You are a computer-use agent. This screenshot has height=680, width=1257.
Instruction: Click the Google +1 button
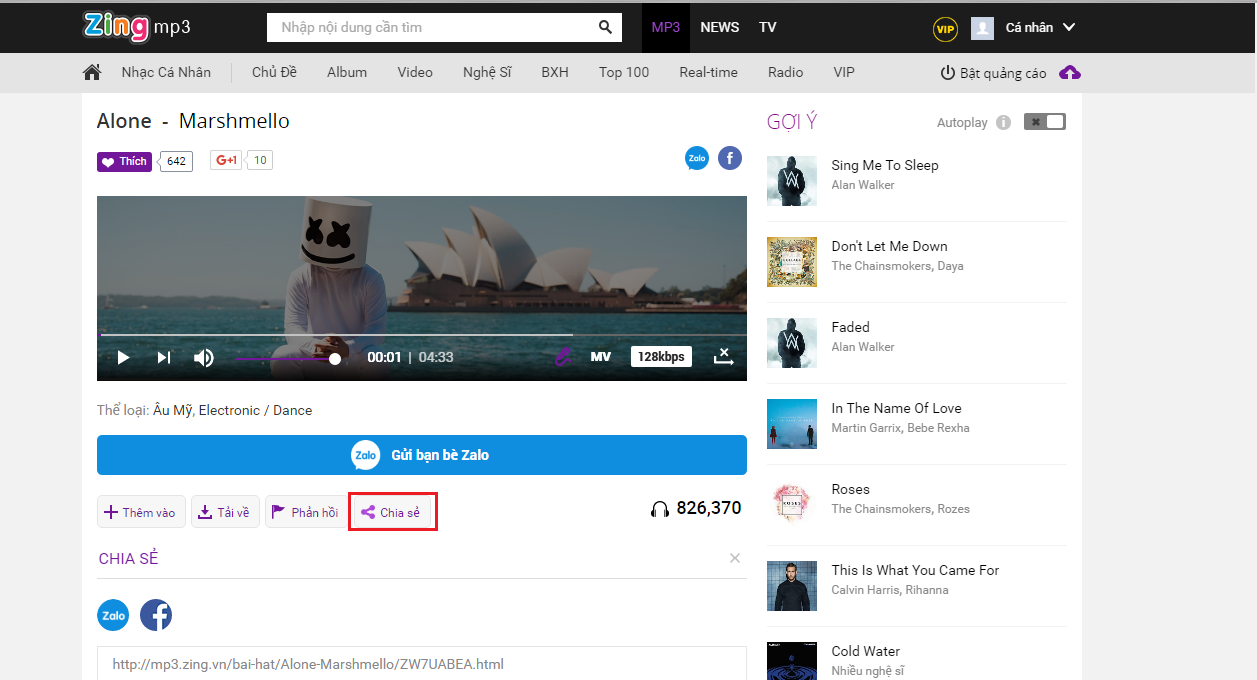(x=226, y=160)
